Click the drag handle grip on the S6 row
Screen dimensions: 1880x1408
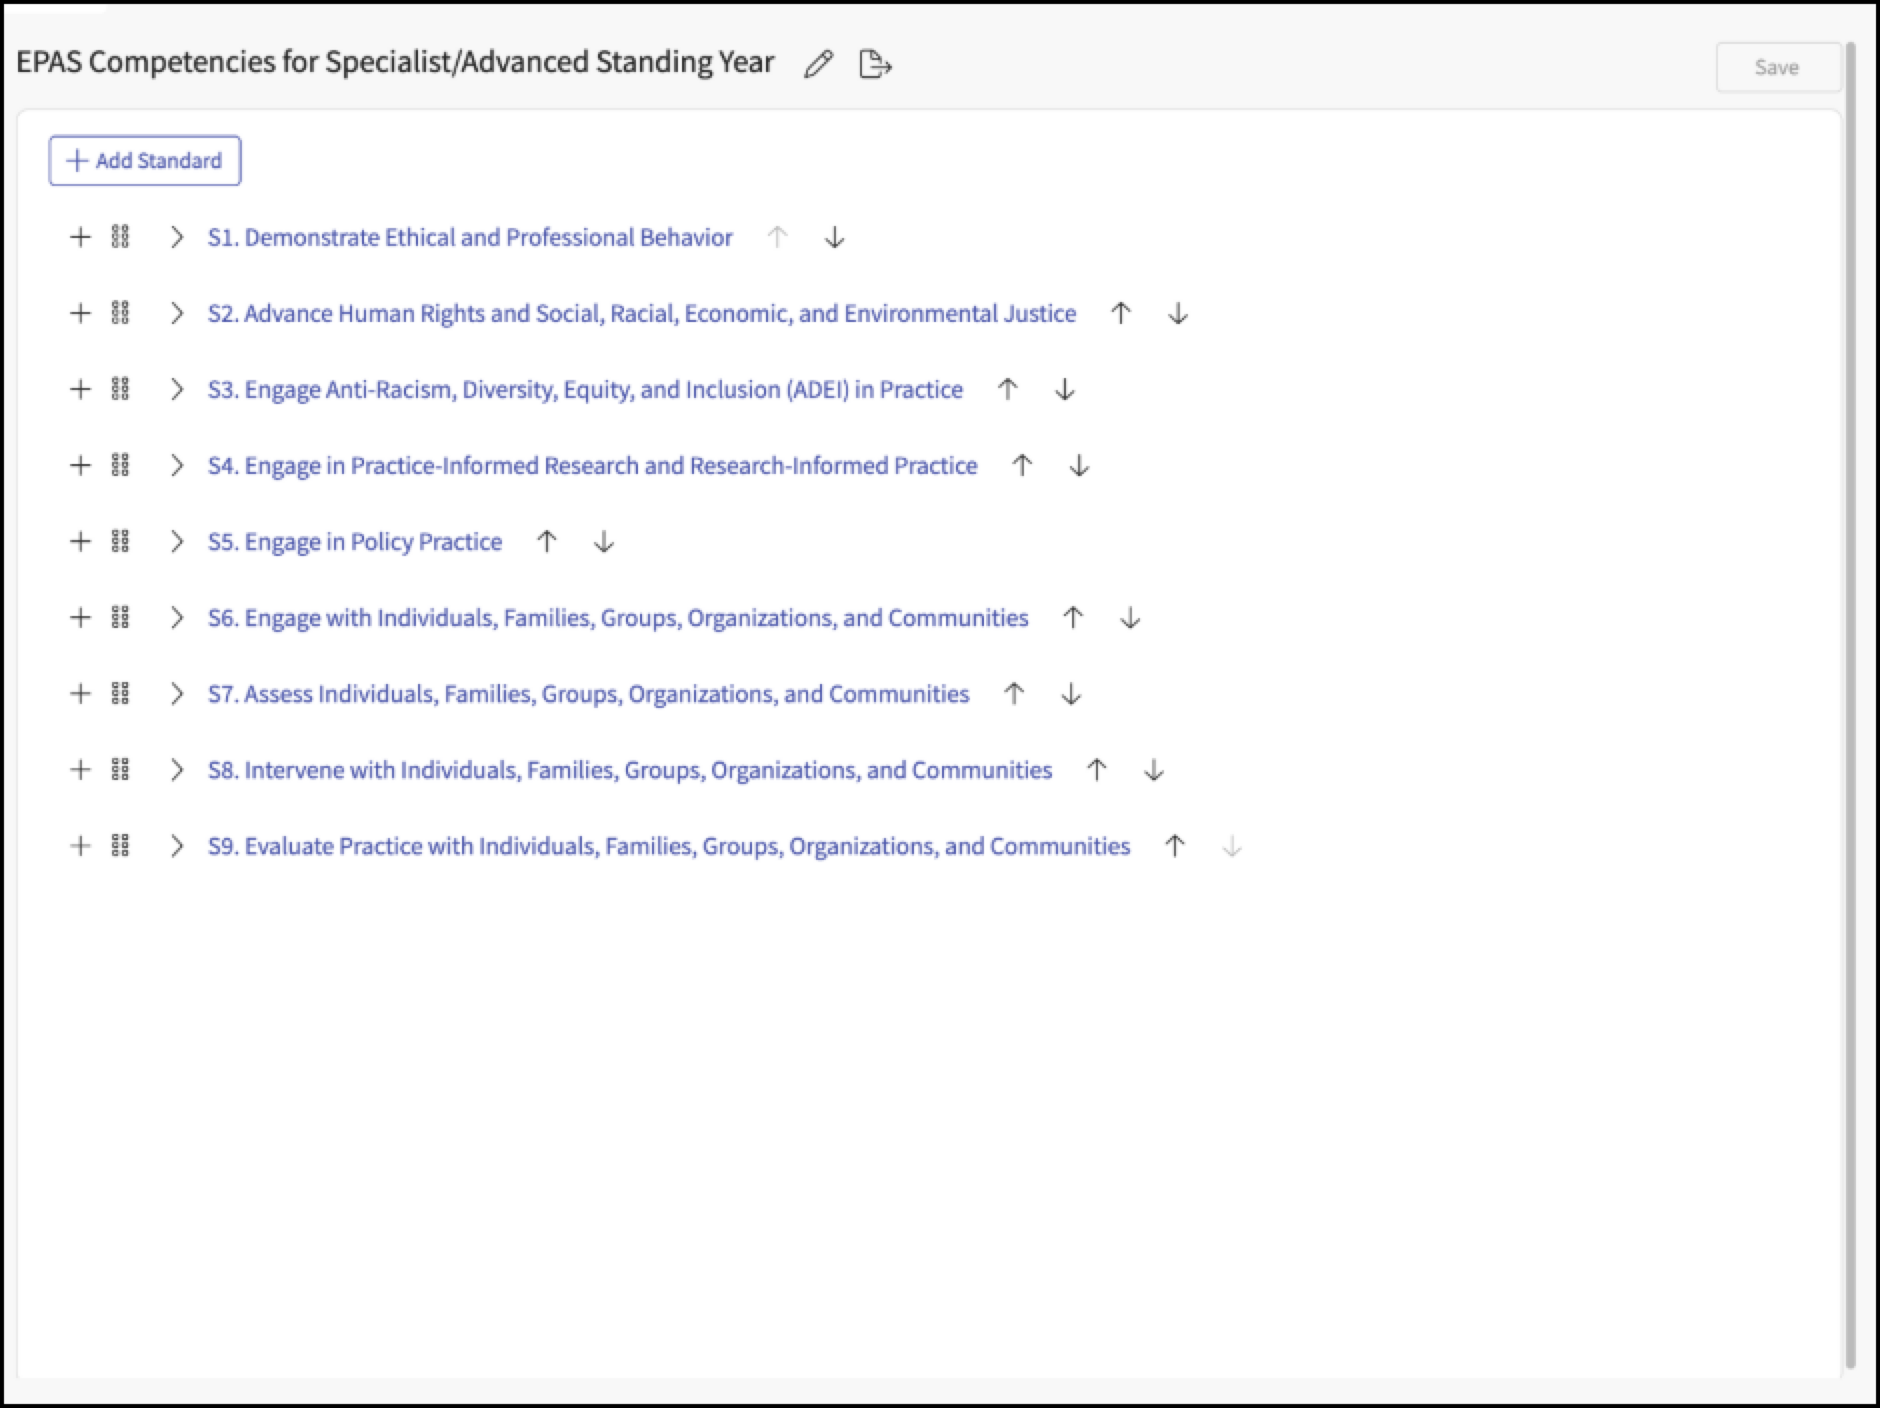tap(120, 617)
